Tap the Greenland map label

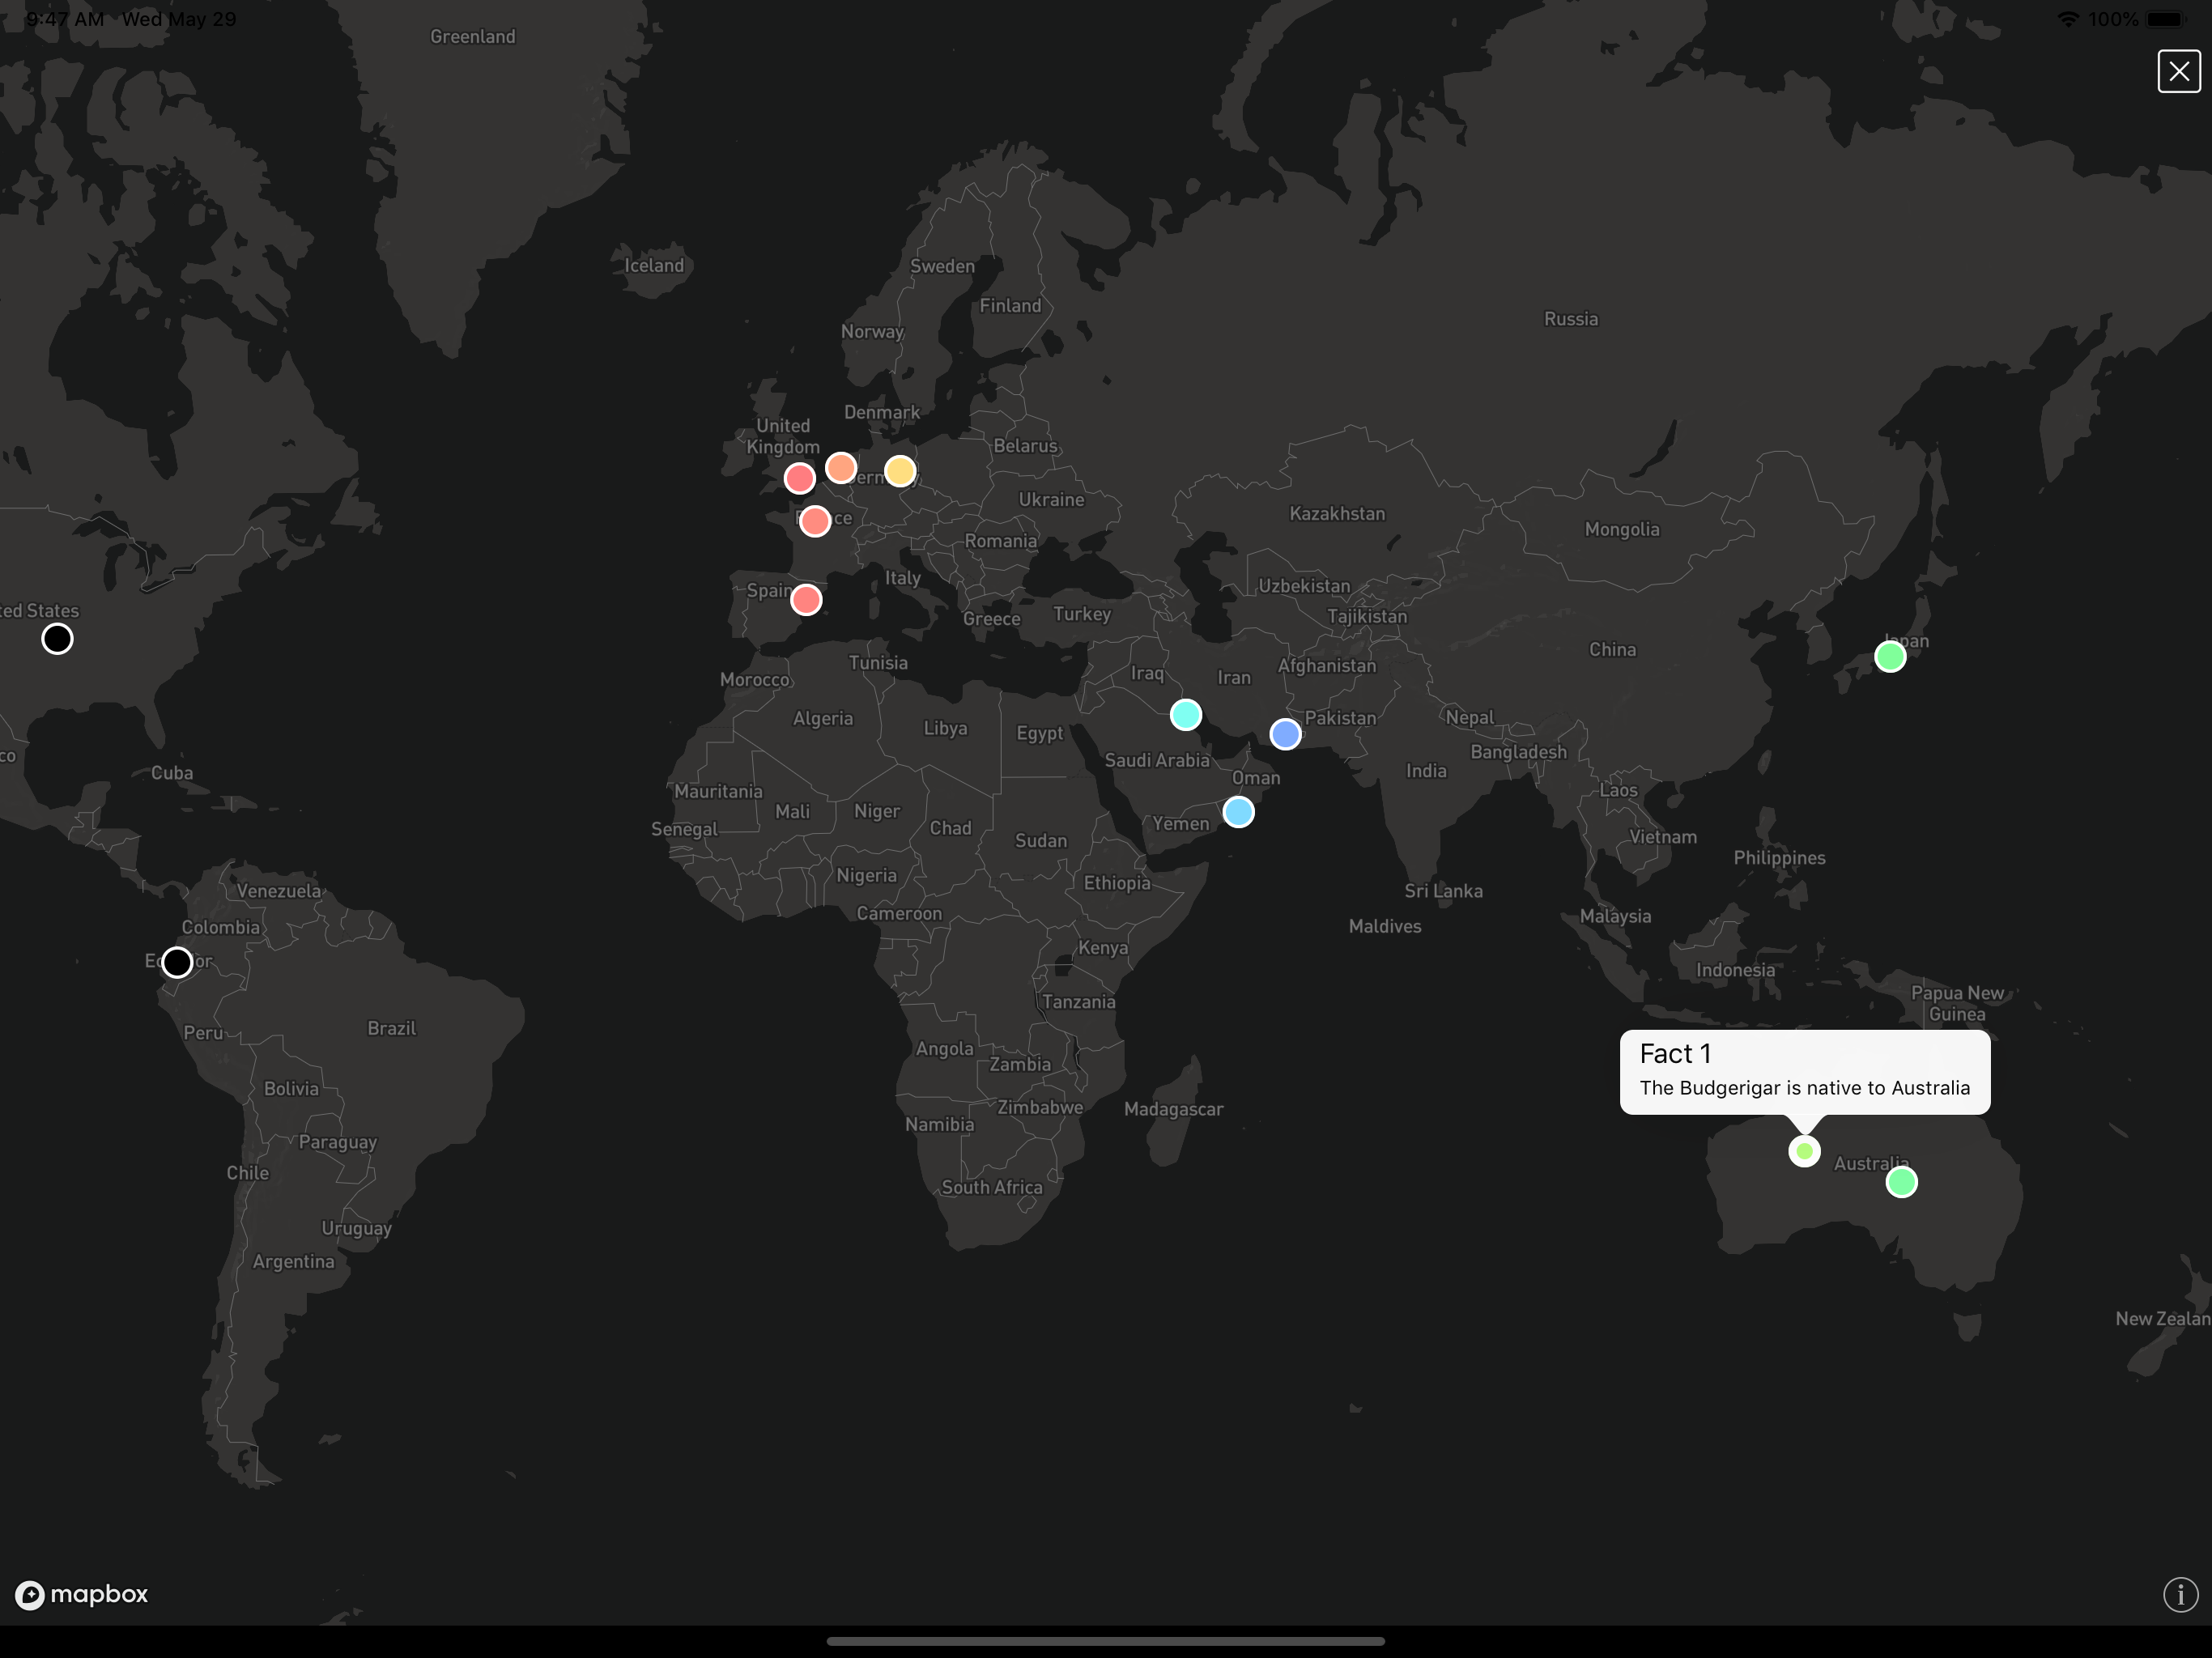pyautogui.click(x=473, y=37)
